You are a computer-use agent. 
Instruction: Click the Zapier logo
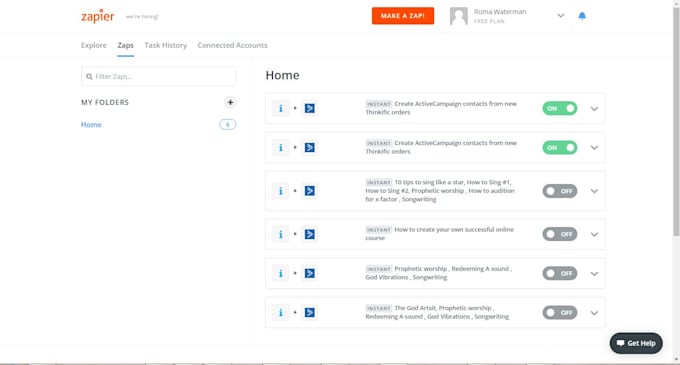click(x=98, y=16)
